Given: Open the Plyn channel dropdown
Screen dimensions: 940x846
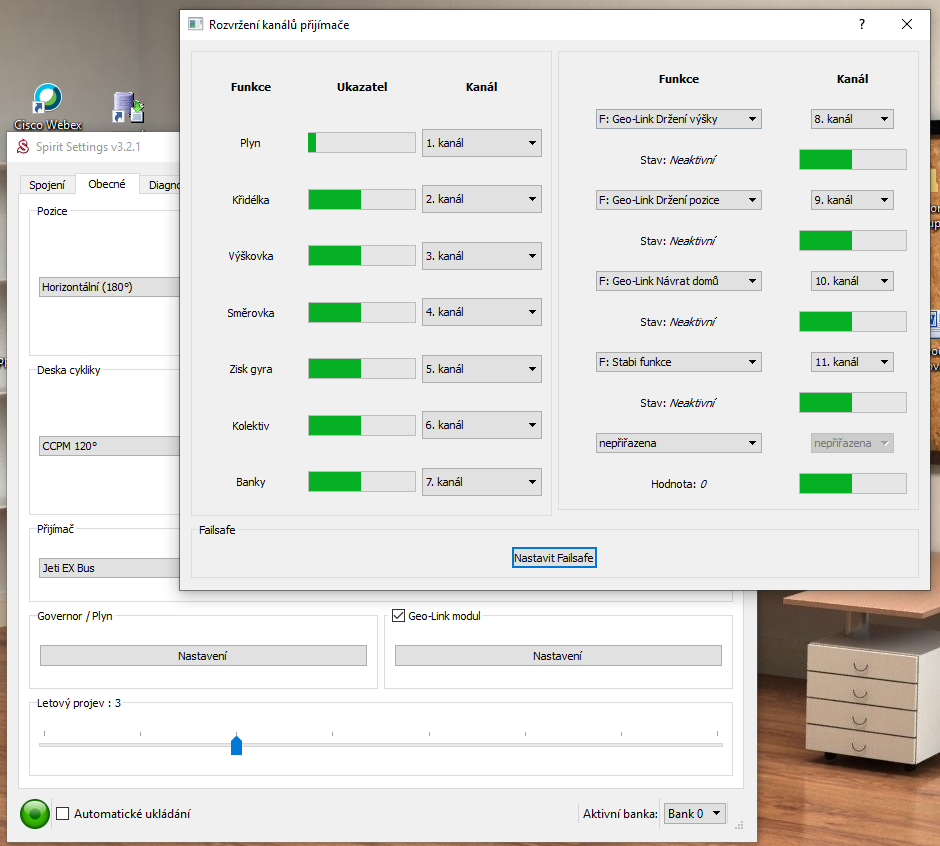Looking at the screenshot, I should 481,143.
